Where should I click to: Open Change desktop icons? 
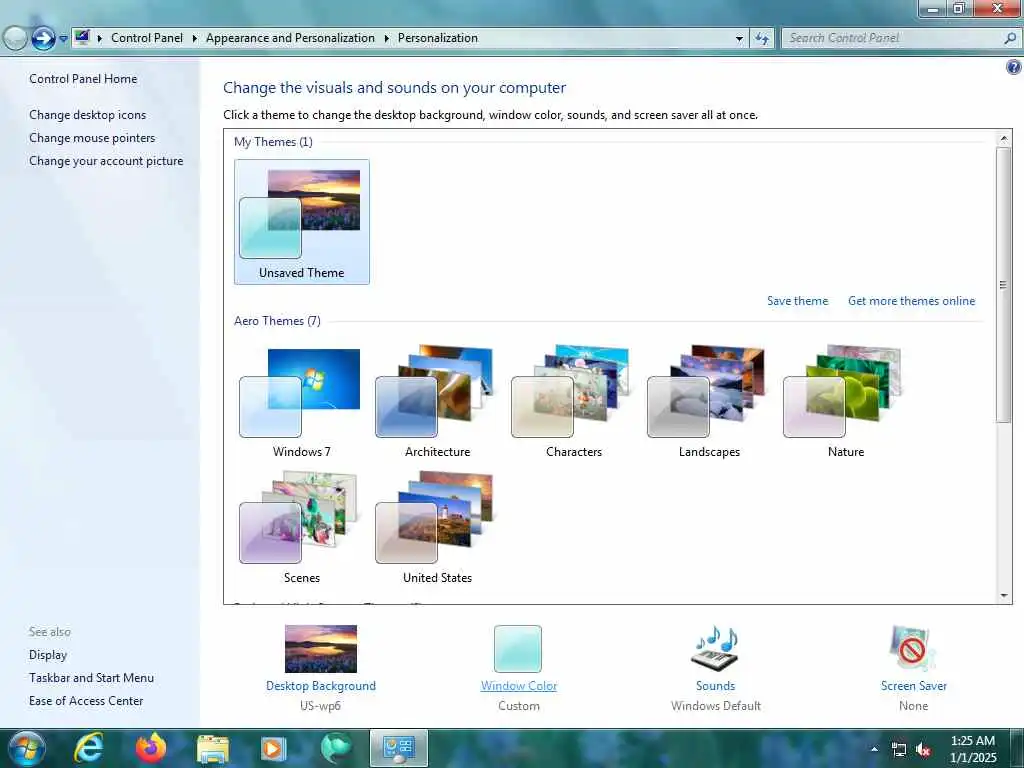[88, 115]
